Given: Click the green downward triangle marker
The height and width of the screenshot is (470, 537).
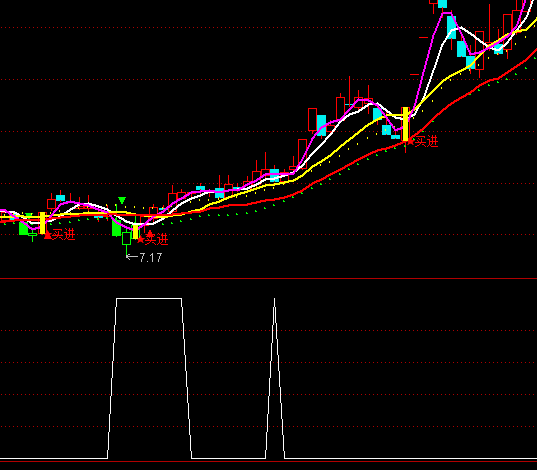Looking at the screenshot, I should (x=122, y=200).
